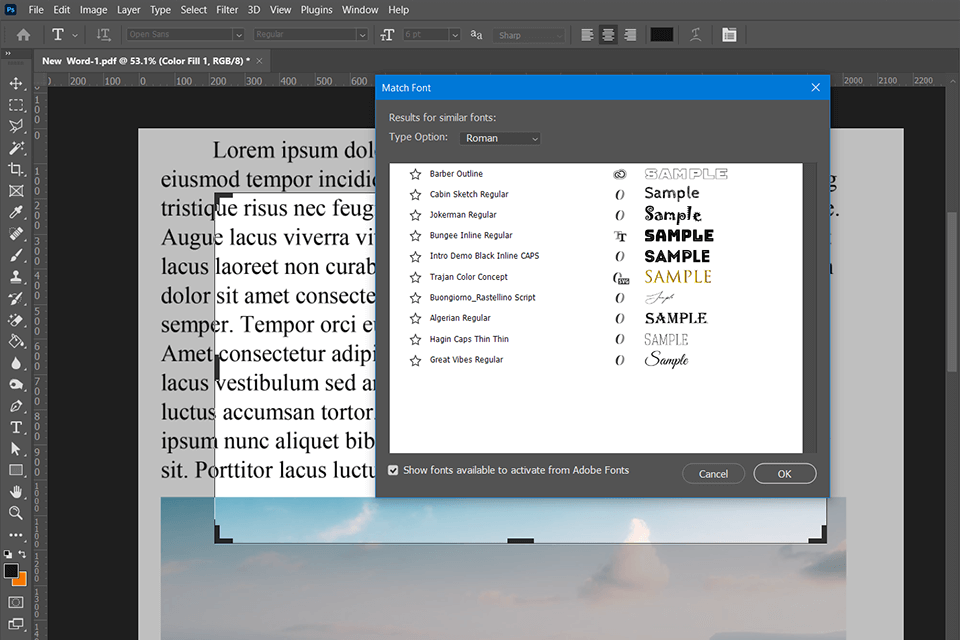Screen dimensions: 960x640
Task: Click the orange background color swatch
Action: [x=21, y=579]
